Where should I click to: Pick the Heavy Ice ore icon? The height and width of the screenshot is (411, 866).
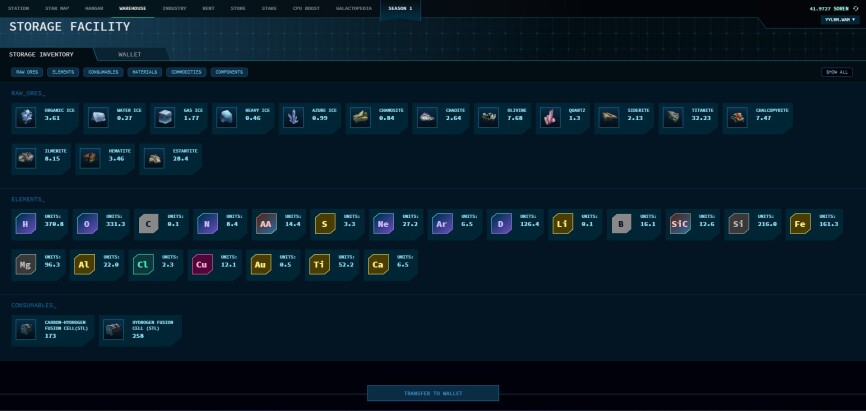point(226,118)
